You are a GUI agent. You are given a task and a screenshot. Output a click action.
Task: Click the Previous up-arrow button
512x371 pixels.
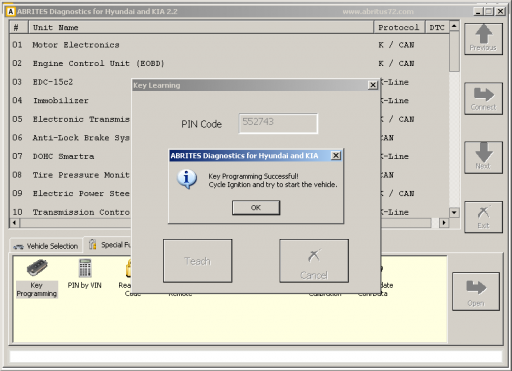pos(483,39)
